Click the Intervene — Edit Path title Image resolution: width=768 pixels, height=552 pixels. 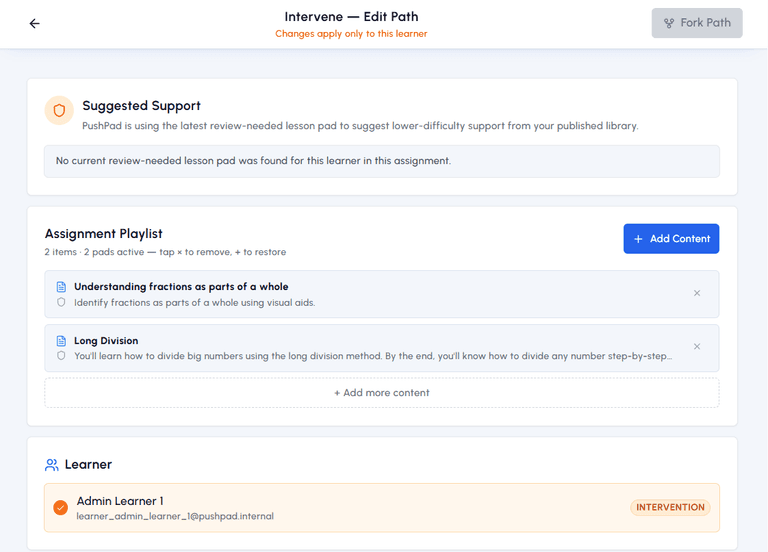[x=351, y=17]
